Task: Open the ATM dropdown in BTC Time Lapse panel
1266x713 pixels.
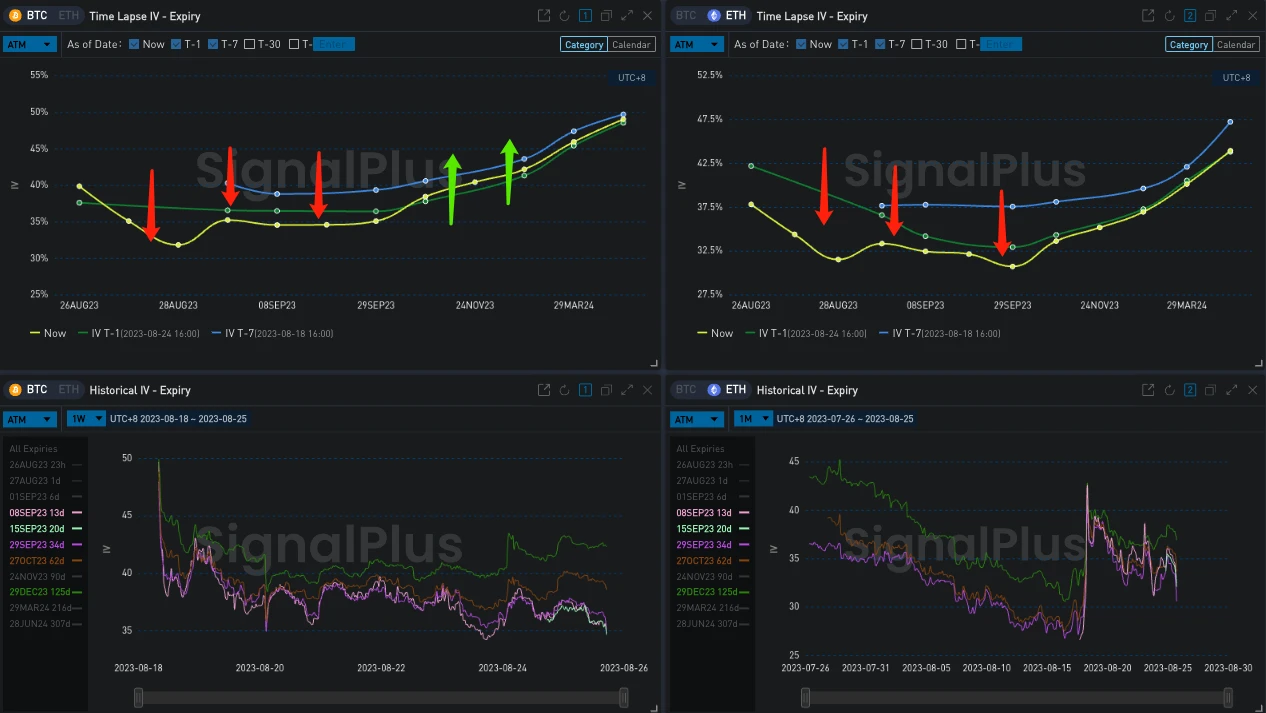Action: (x=29, y=44)
